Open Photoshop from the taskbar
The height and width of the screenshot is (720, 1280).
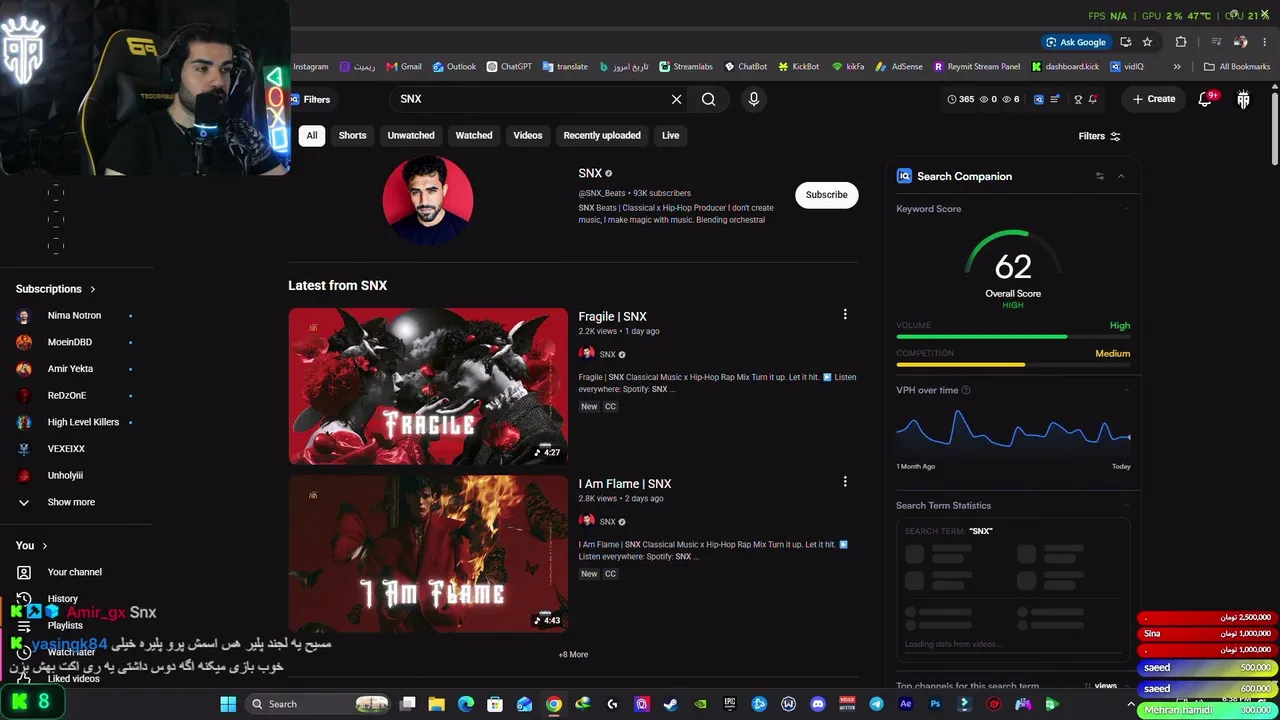[935, 704]
